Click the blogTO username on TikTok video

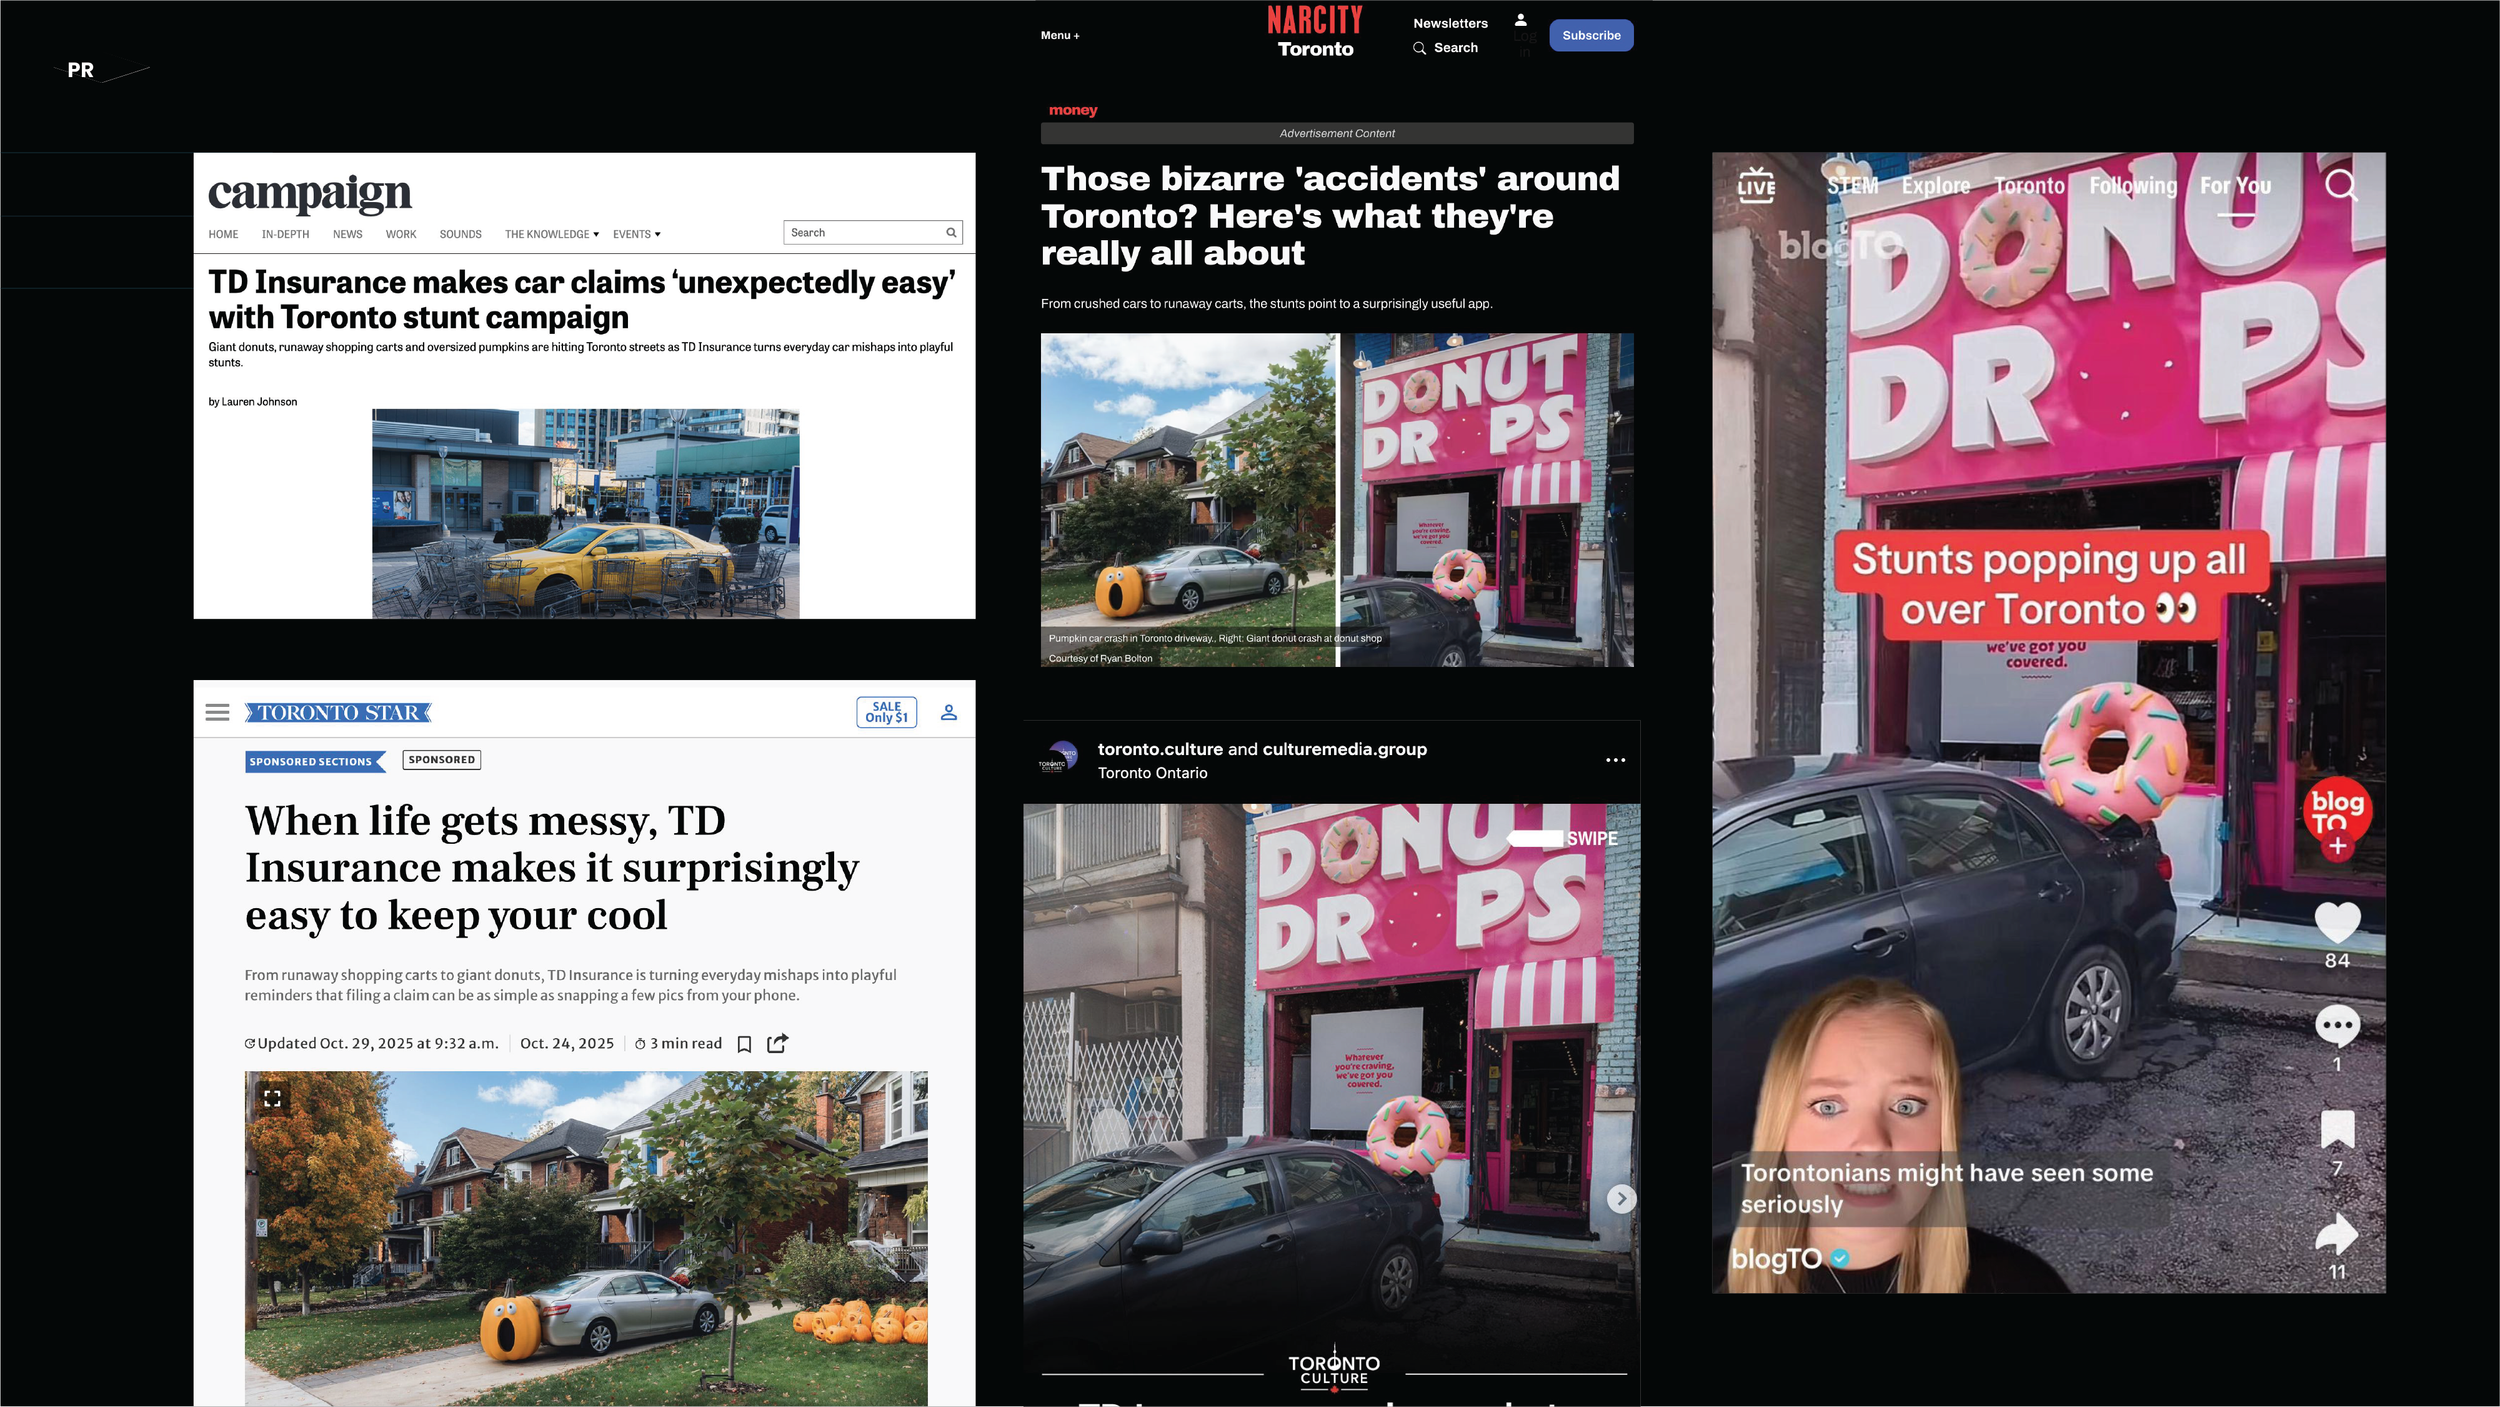pos(1776,1258)
